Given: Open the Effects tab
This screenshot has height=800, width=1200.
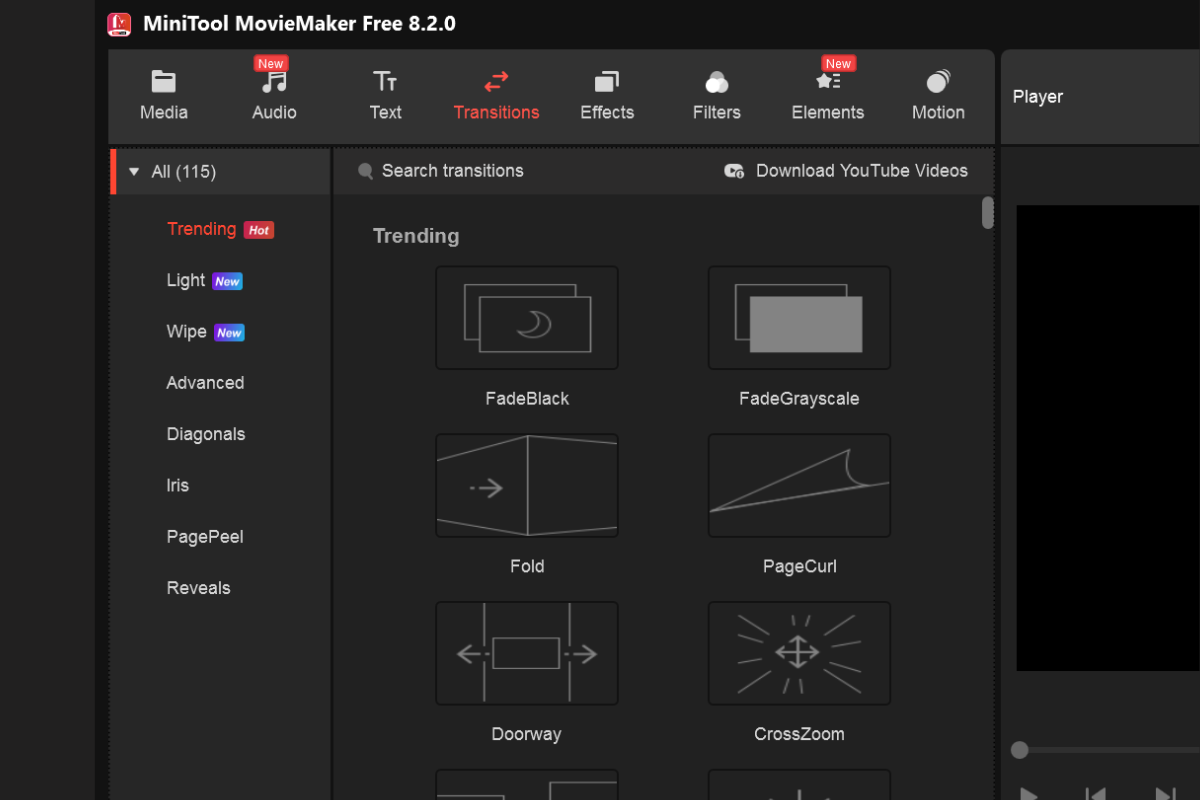Looking at the screenshot, I should tap(607, 96).
